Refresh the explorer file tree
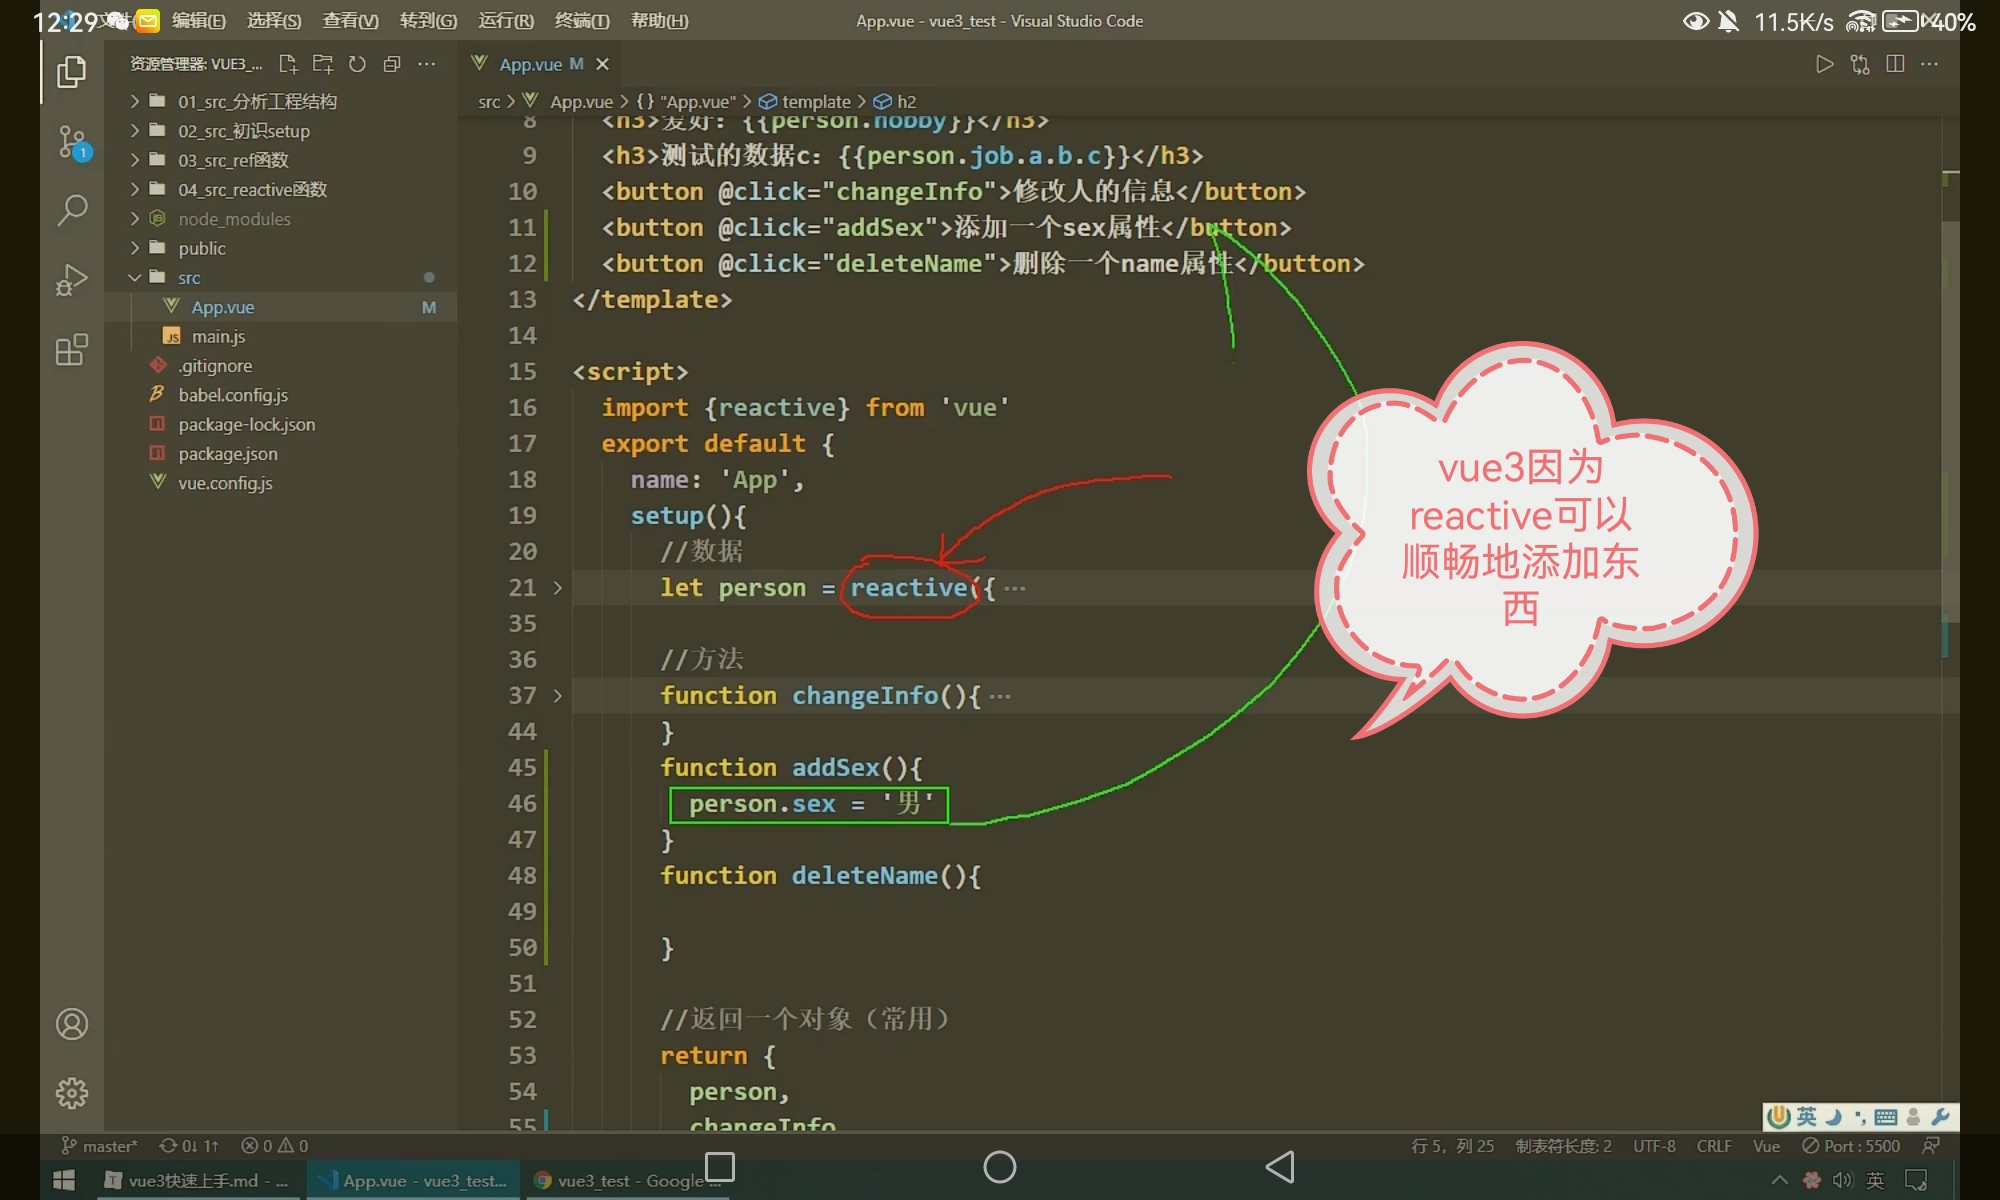2000x1200 pixels. coord(357,64)
